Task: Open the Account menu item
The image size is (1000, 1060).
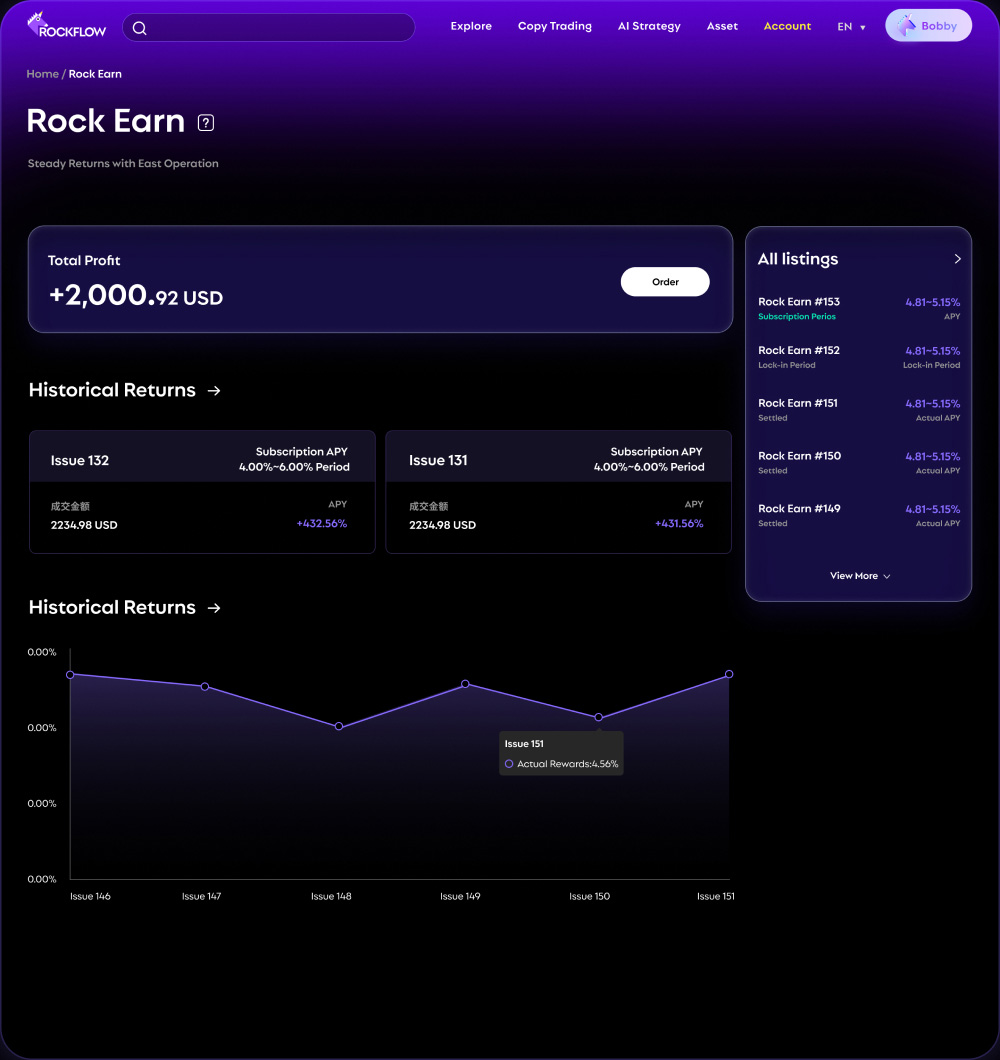Action: pos(787,26)
